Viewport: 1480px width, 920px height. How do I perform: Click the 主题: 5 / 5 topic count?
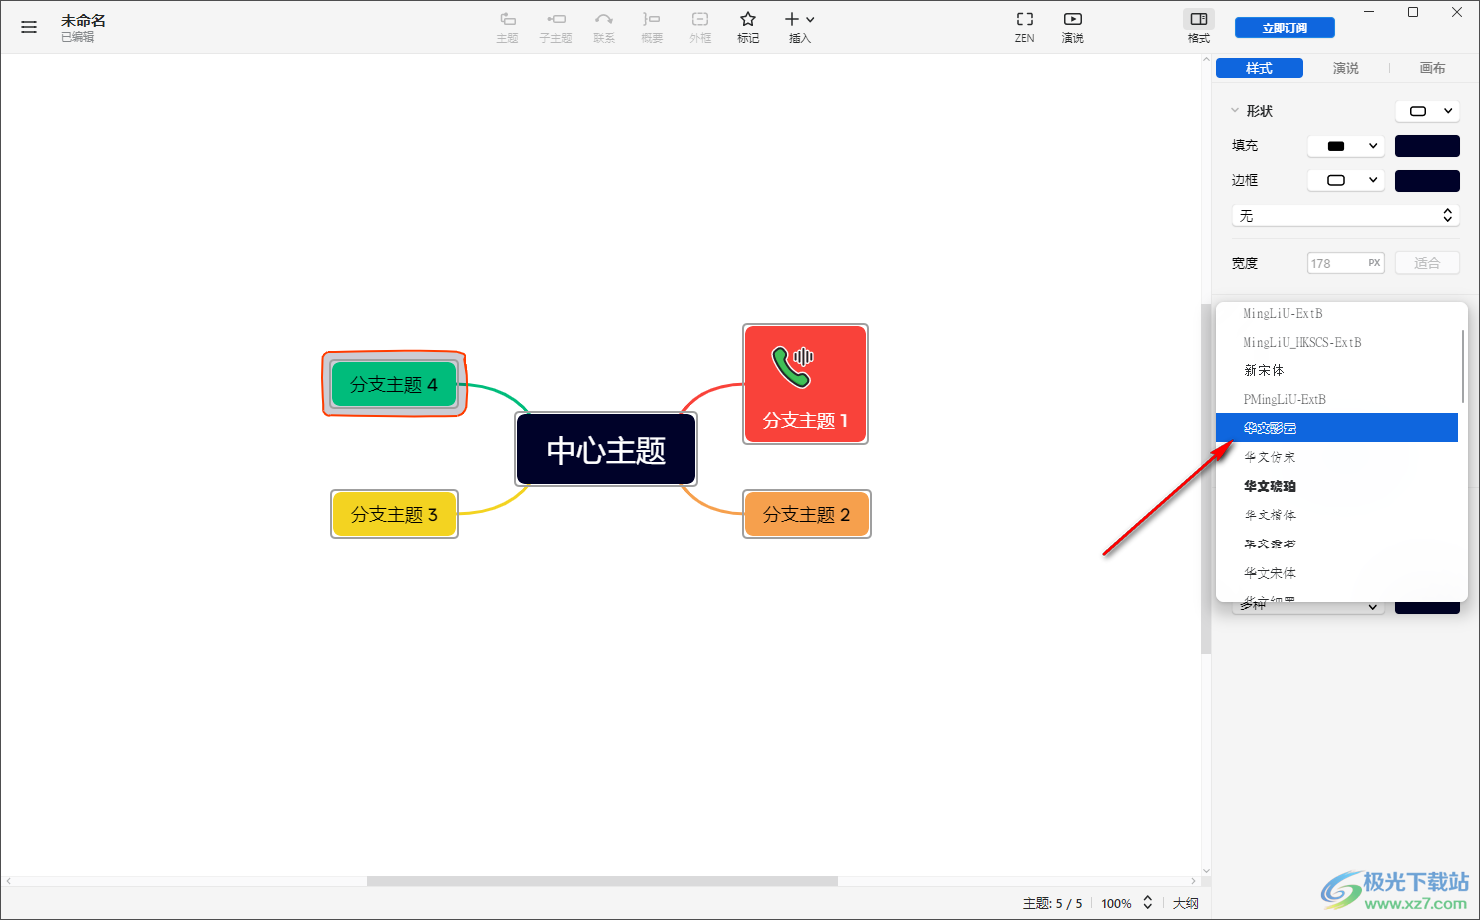1052,903
